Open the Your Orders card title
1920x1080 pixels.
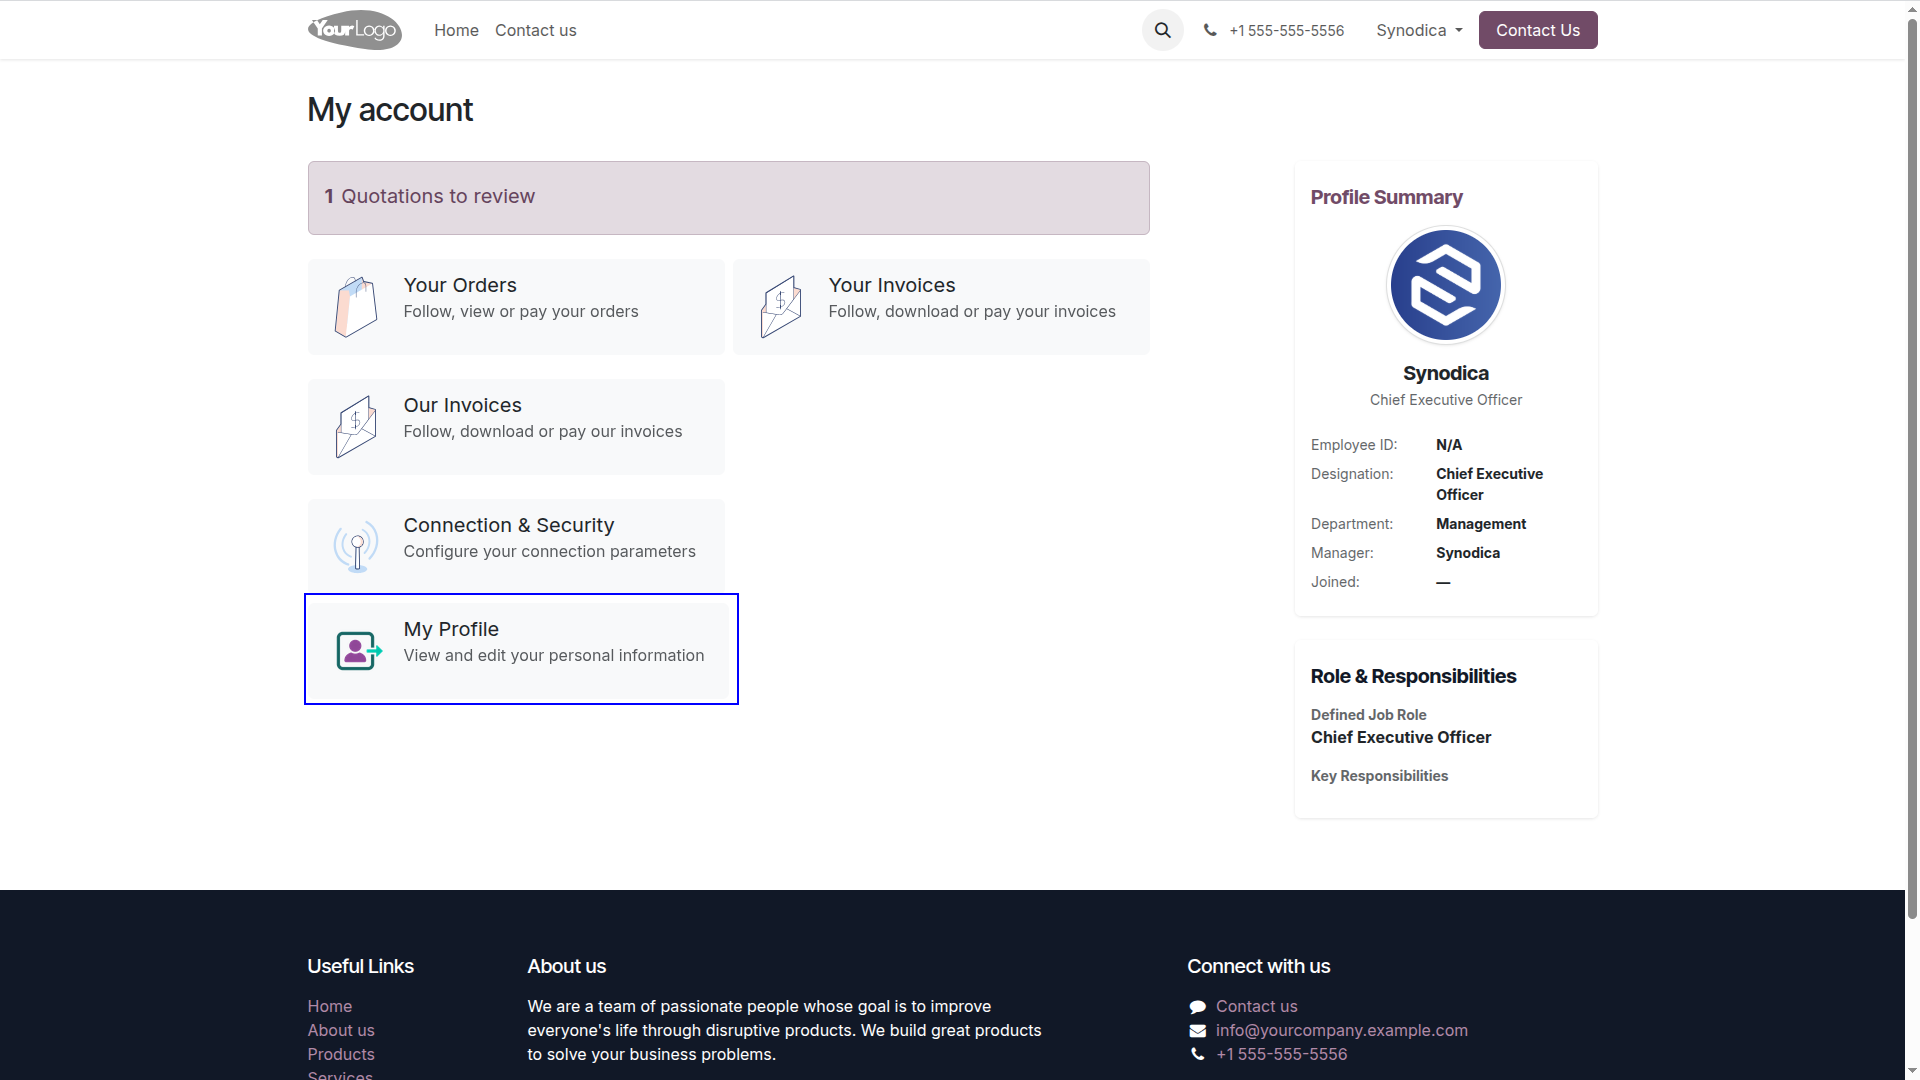click(x=460, y=285)
